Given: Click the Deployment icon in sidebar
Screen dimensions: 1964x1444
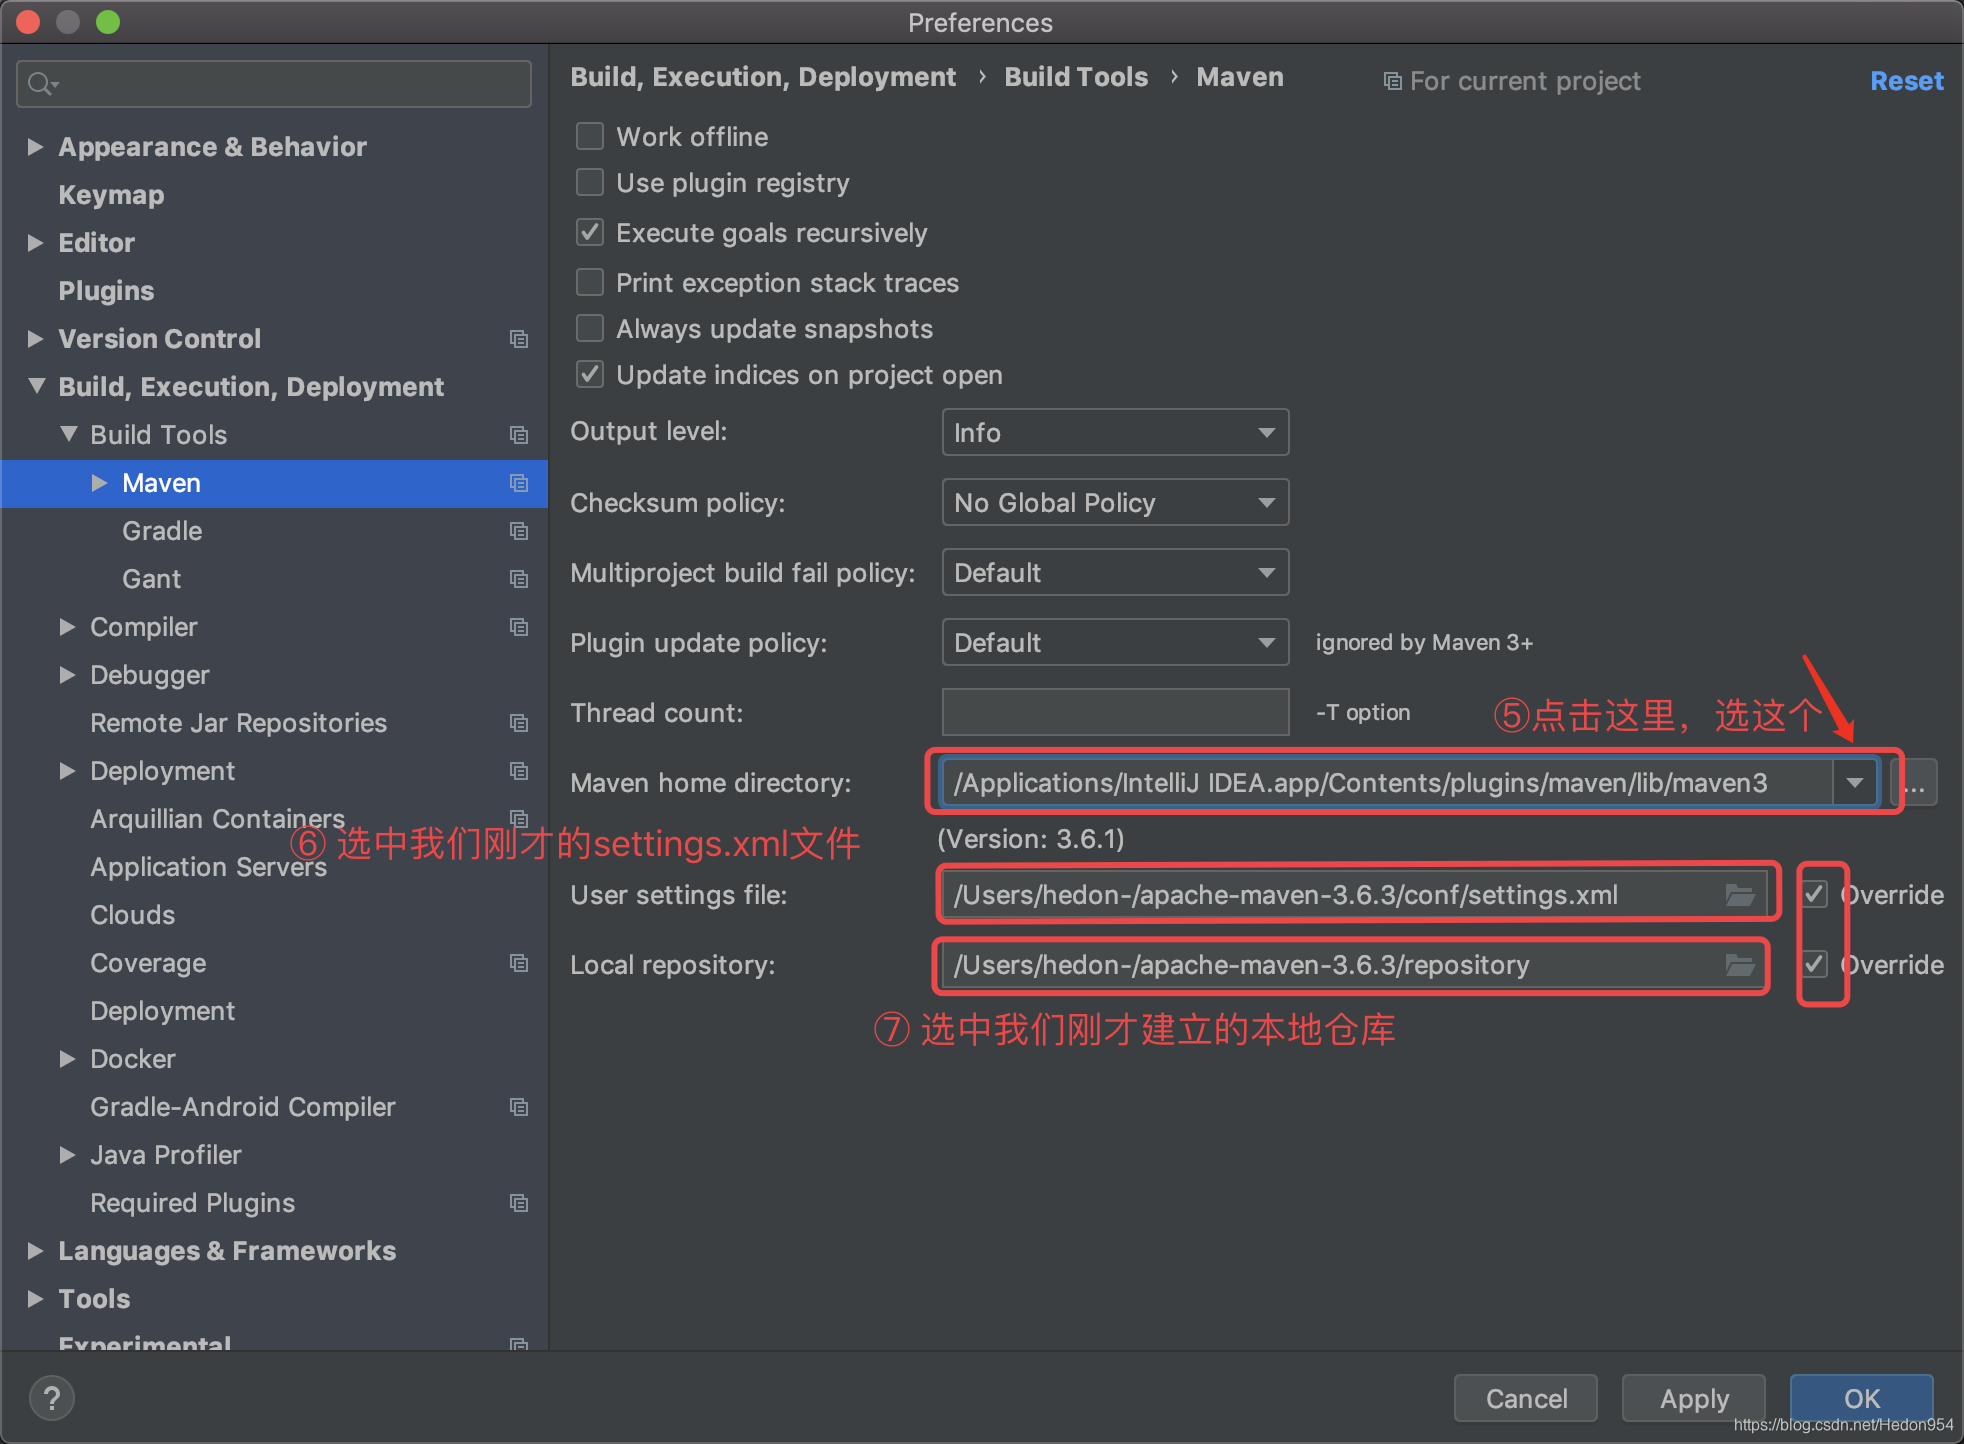Looking at the screenshot, I should tap(163, 770).
